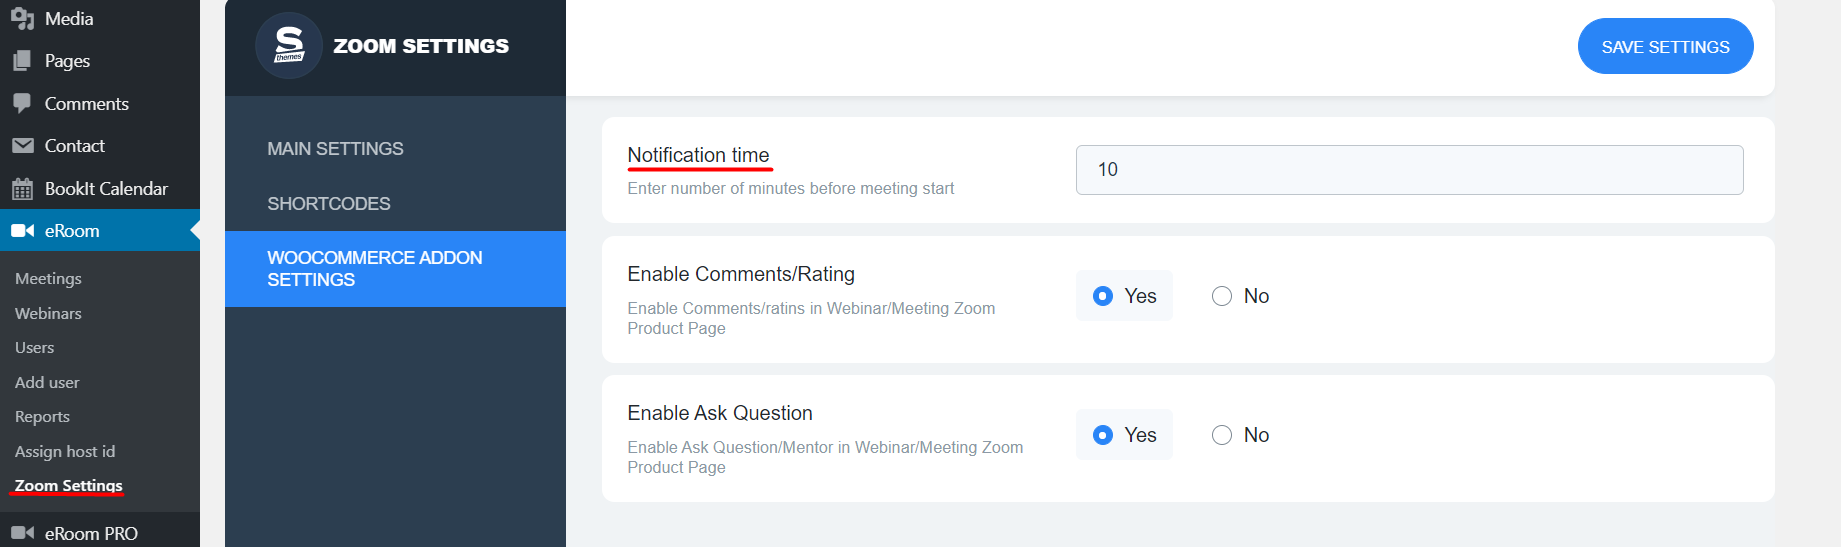Click the BookIt Calendar icon

(22, 189)
